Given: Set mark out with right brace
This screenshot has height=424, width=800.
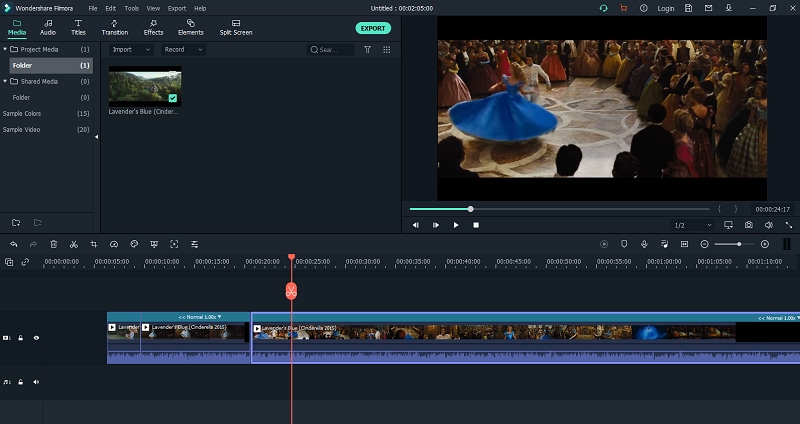Looking at the screenshot, I should point(736,209).
